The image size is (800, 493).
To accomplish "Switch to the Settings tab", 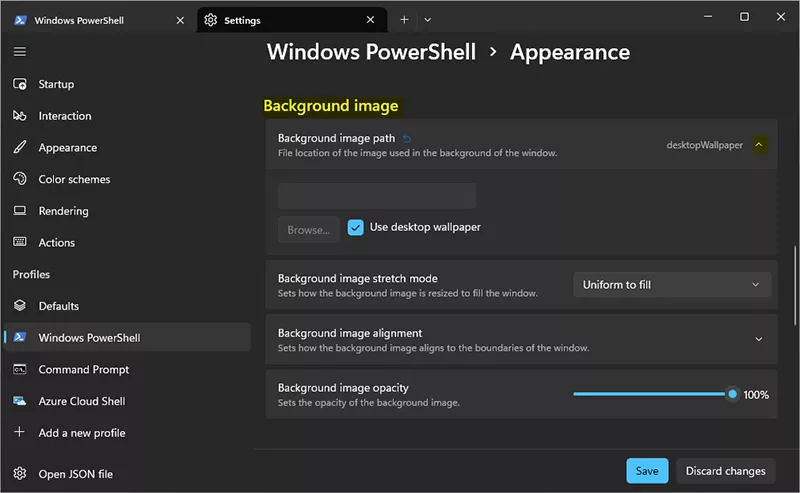I will [x=292, y=20].
